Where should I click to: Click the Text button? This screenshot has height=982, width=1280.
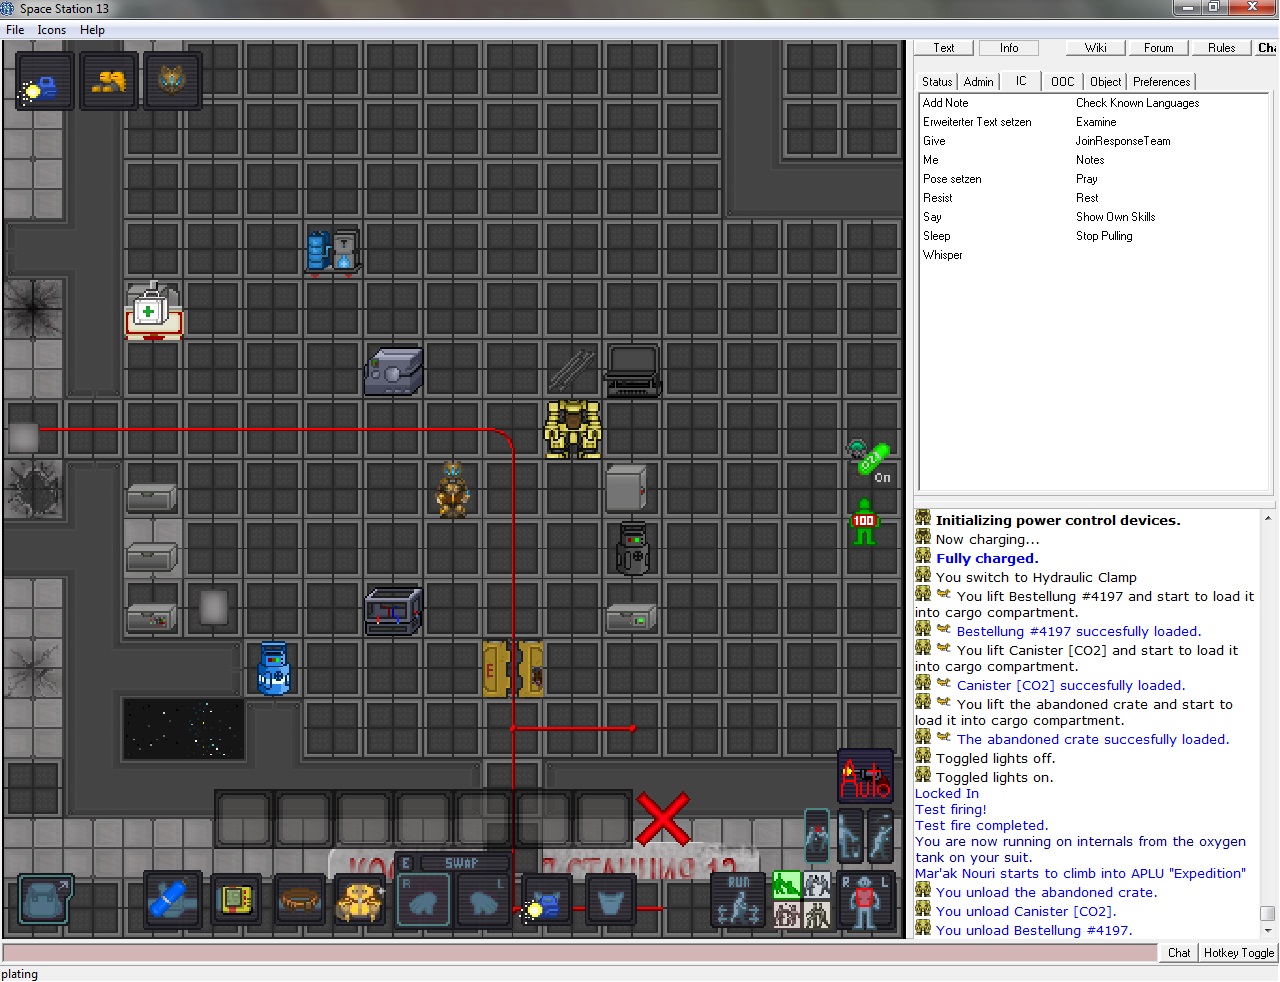944,48
